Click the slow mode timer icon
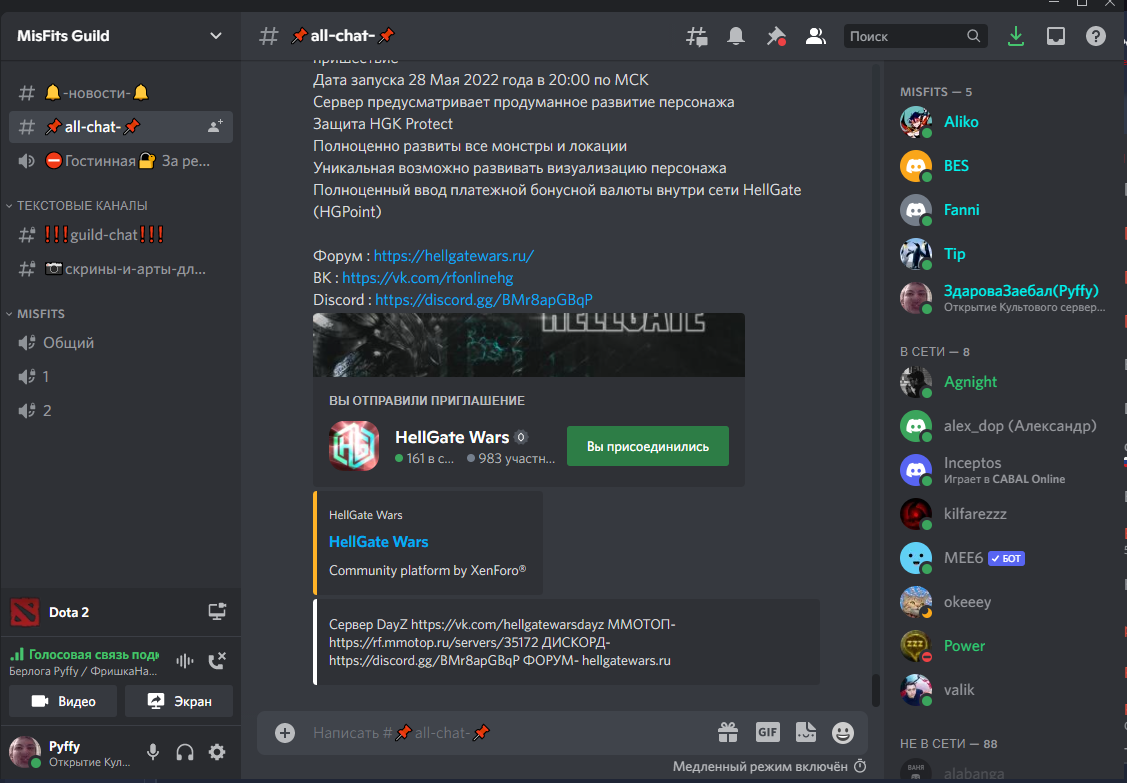The image size is (1127, 783). coord(860,766)
